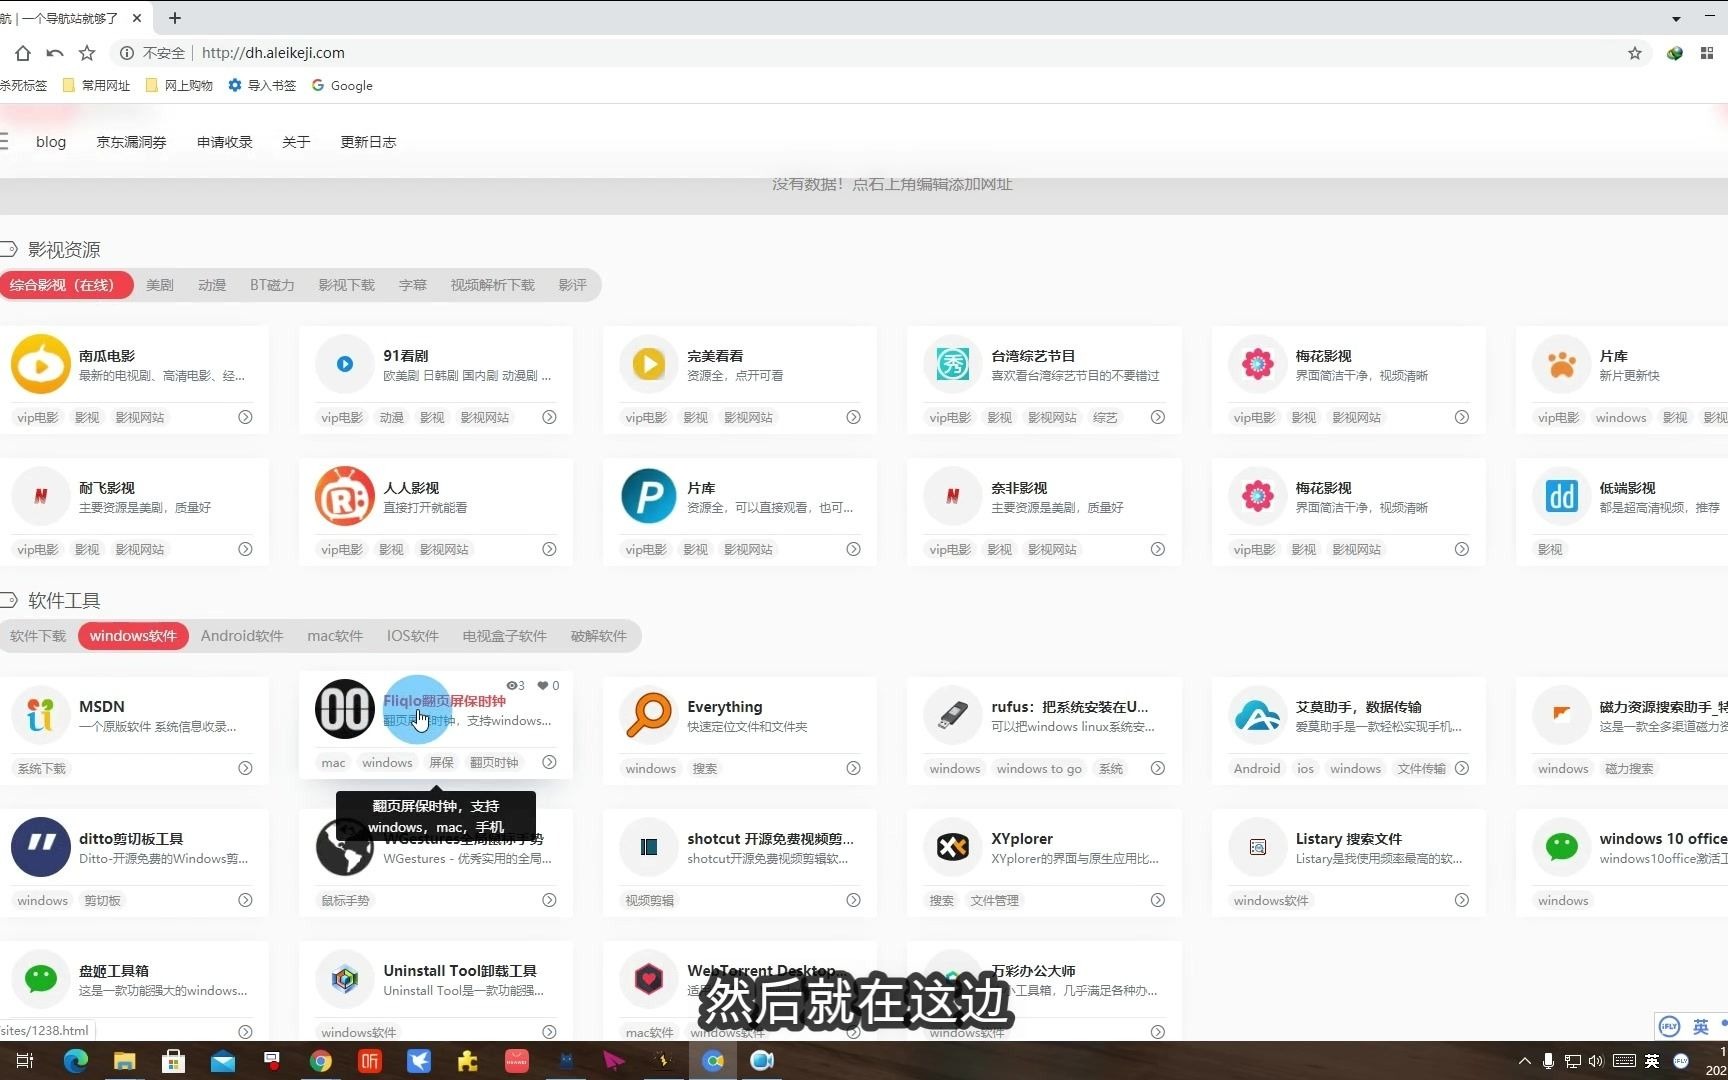1728x1080 pixels.
Task: Open the Mail app from taskbar
Action: [222, 1061]
